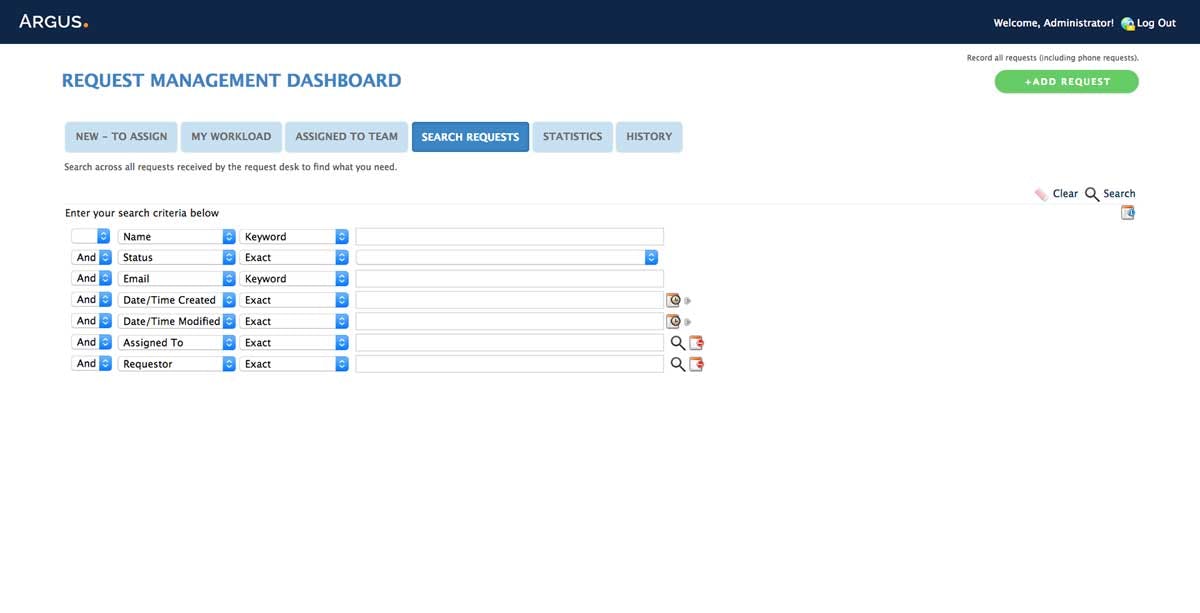1200x613 pixels.
Task: Expand the arrow beside Date/Time Modified calendar
Action: [x=690, y=320]
